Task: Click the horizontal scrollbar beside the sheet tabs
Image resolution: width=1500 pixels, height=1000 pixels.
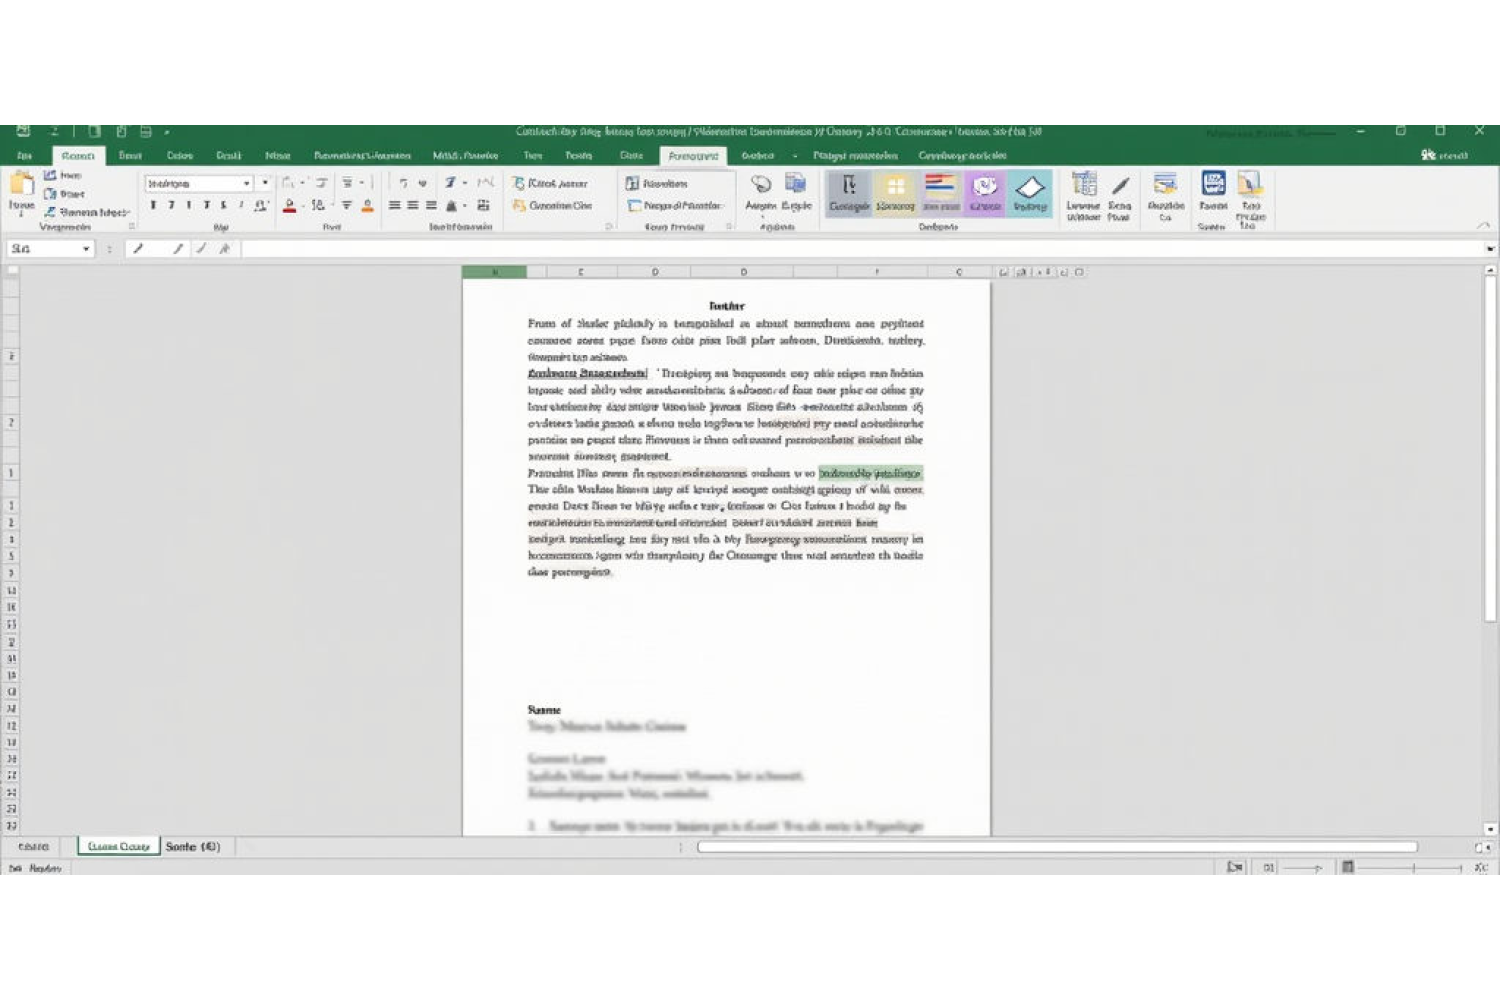Action: (x=1056, y=847)
